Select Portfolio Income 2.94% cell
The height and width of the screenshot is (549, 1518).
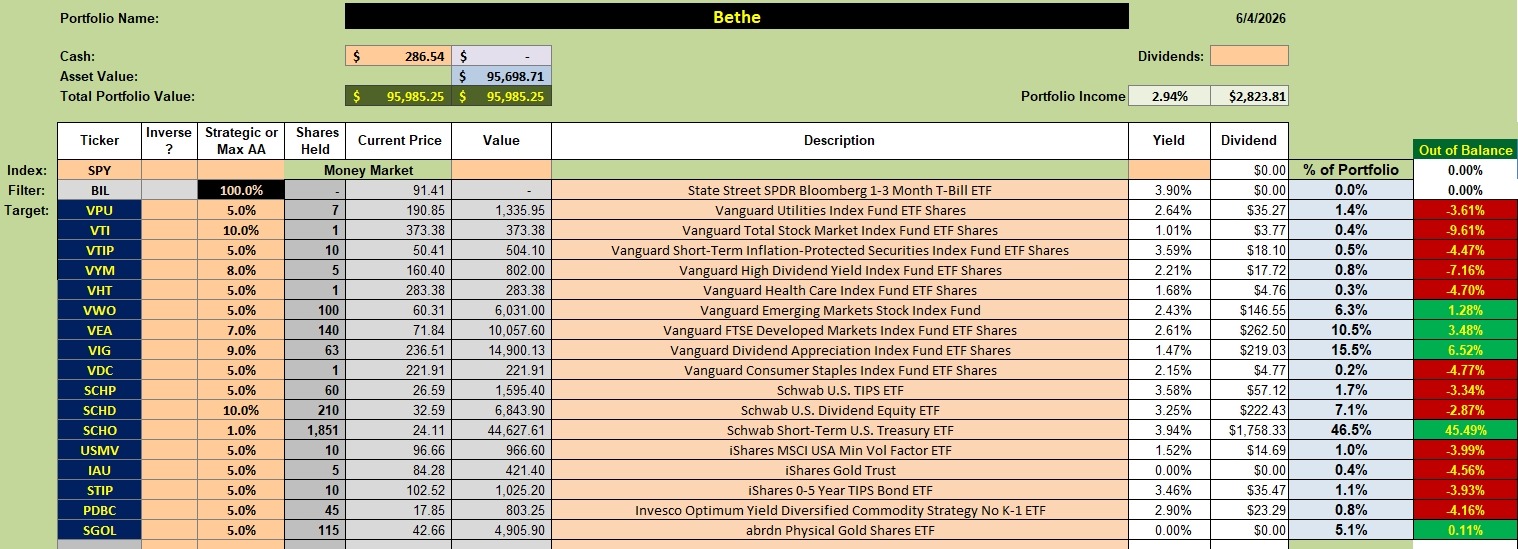point(1169,96)
